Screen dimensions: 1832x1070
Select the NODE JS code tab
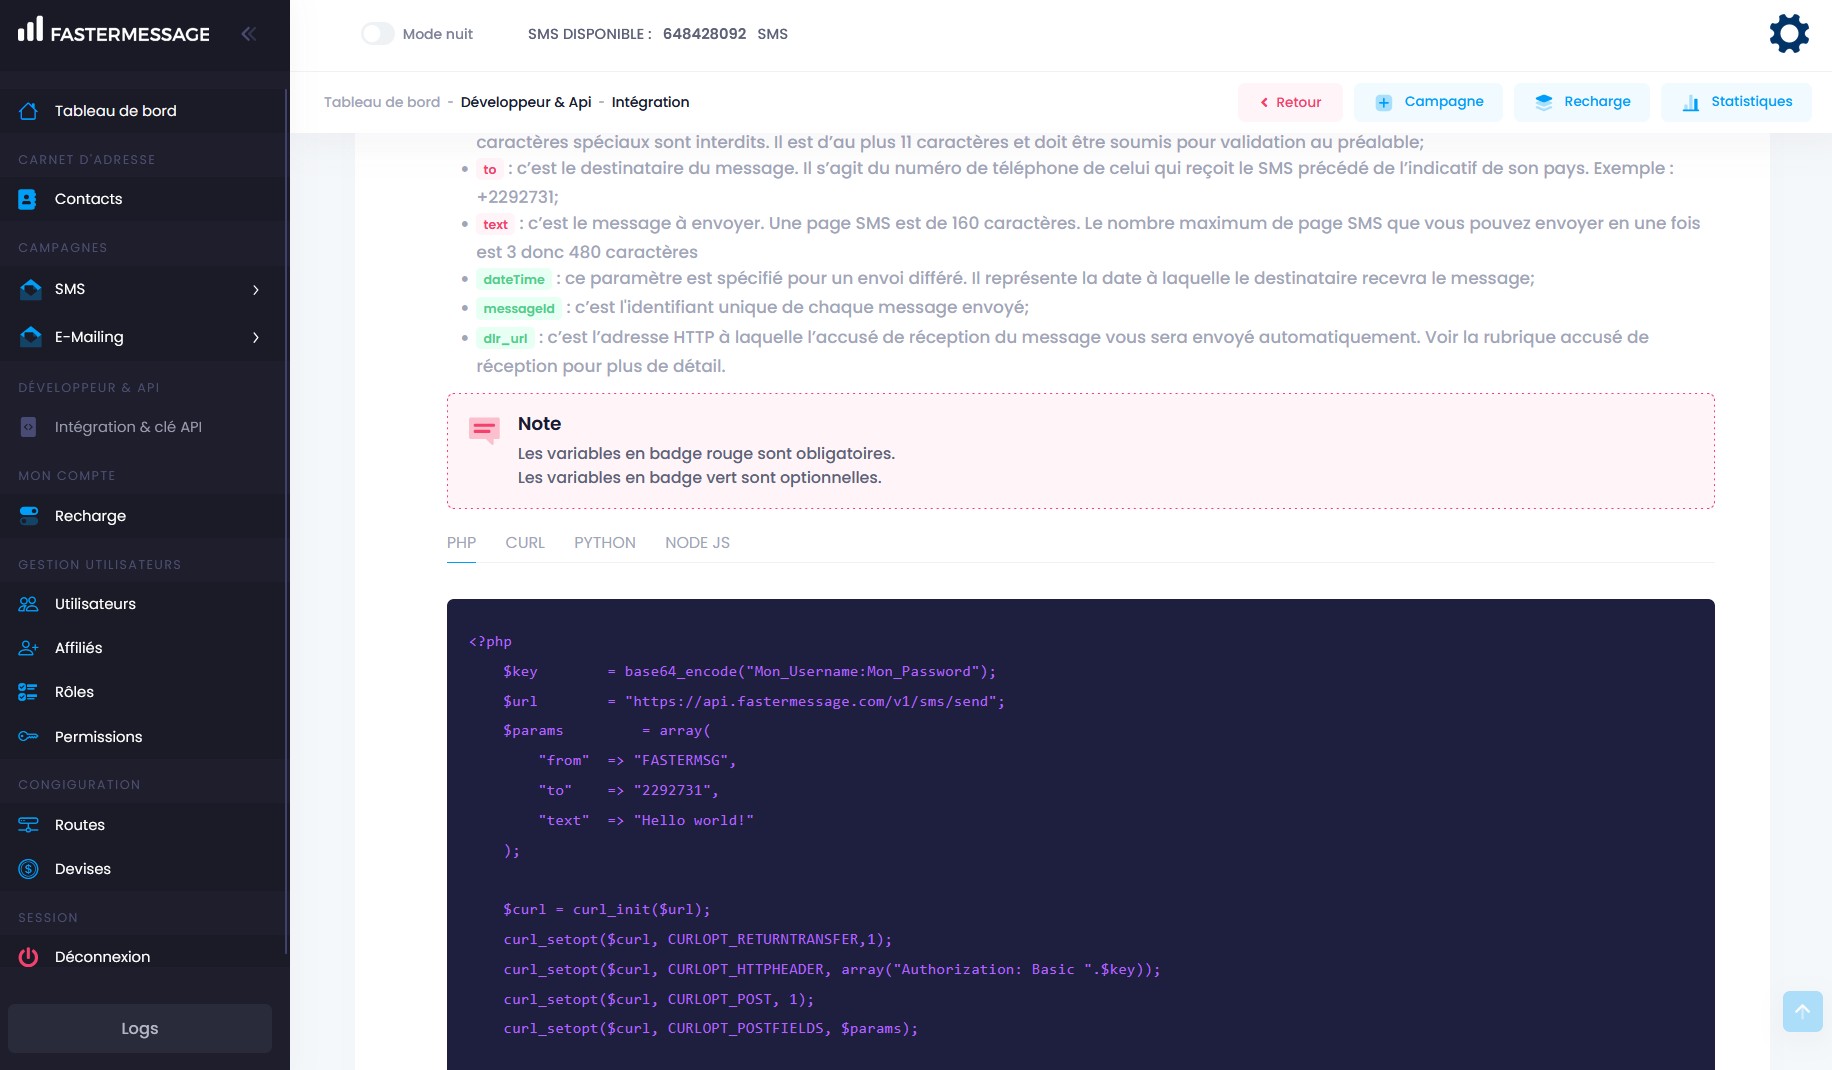click(697, 543)
